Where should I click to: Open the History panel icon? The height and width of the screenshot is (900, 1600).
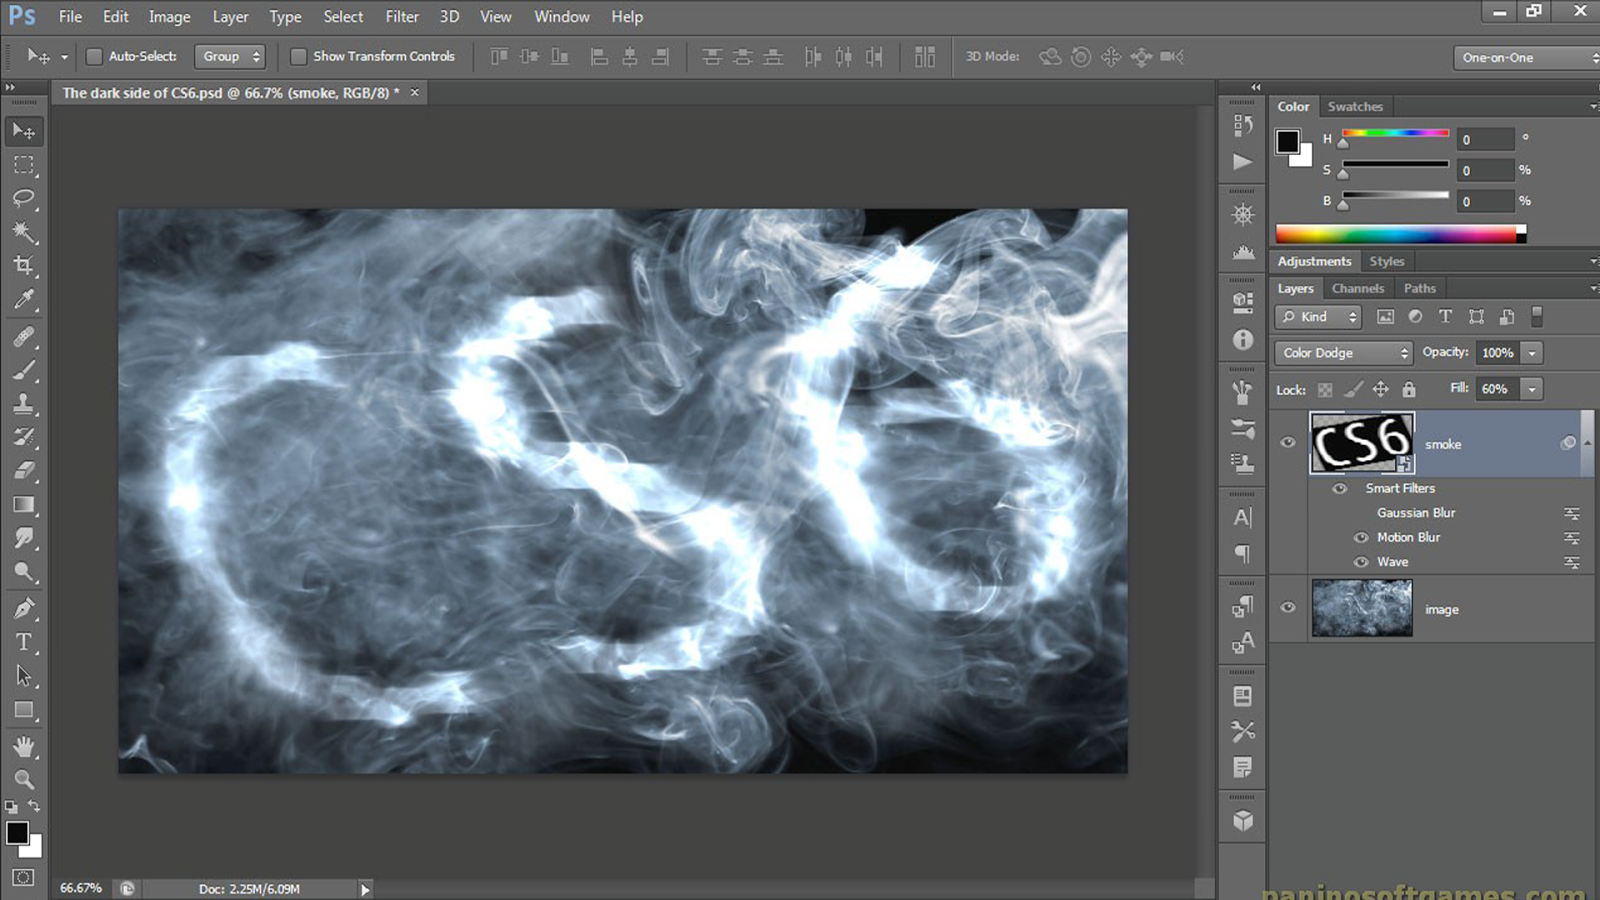pos(1243,125)
